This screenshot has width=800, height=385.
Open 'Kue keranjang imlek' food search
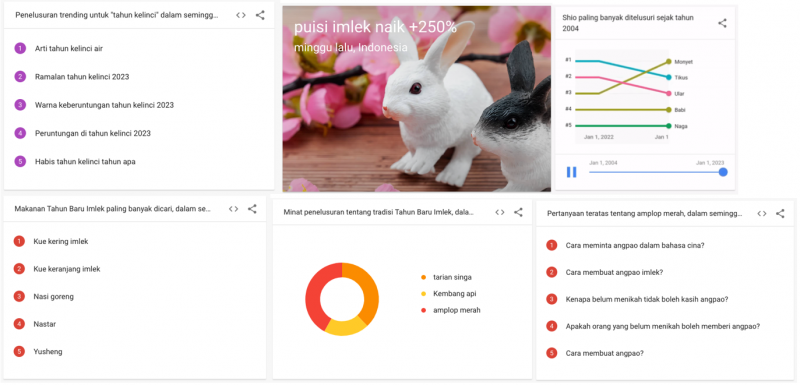[x=67, y=269]
